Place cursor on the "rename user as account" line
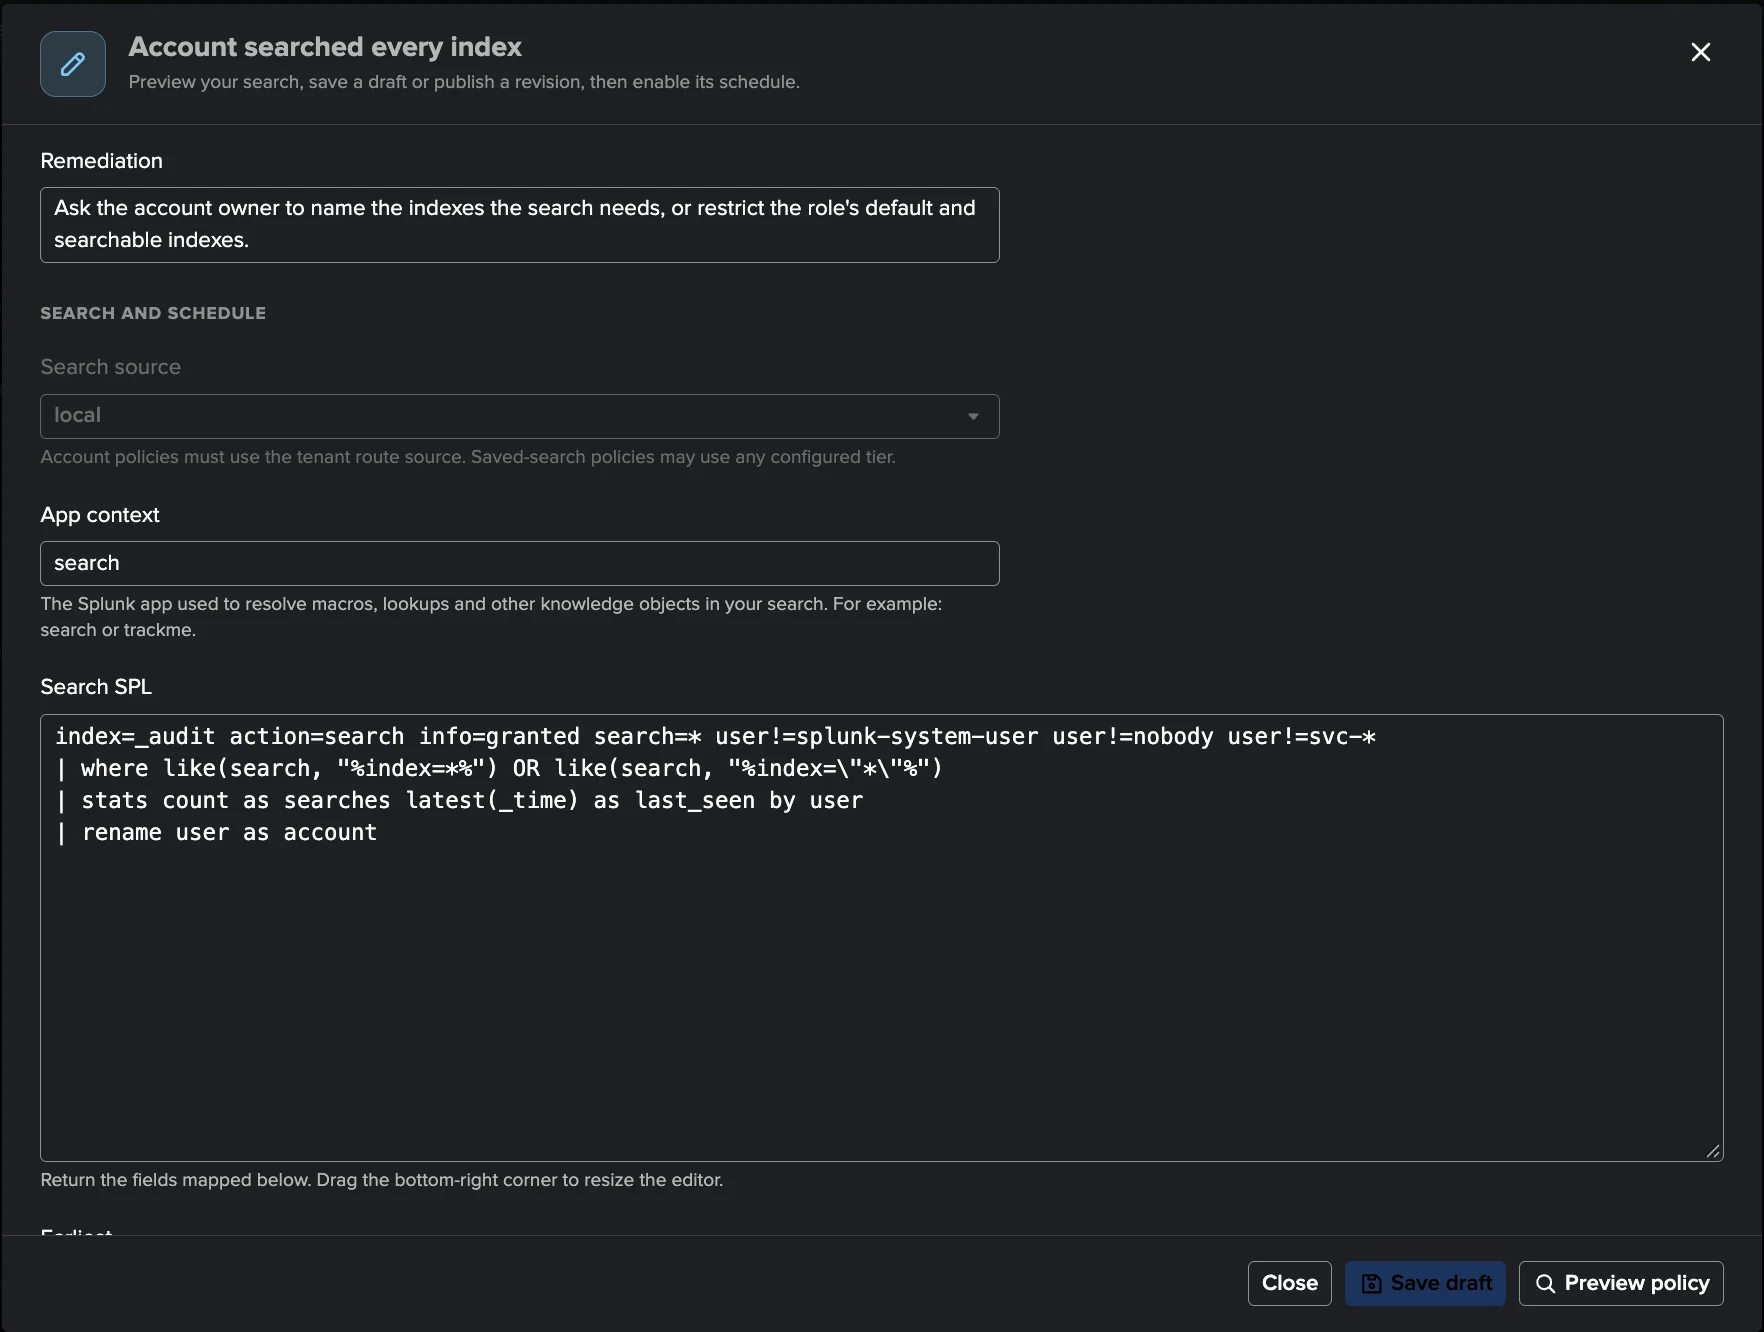This screenshot has width=1764, height=1332. pos(229,832)
